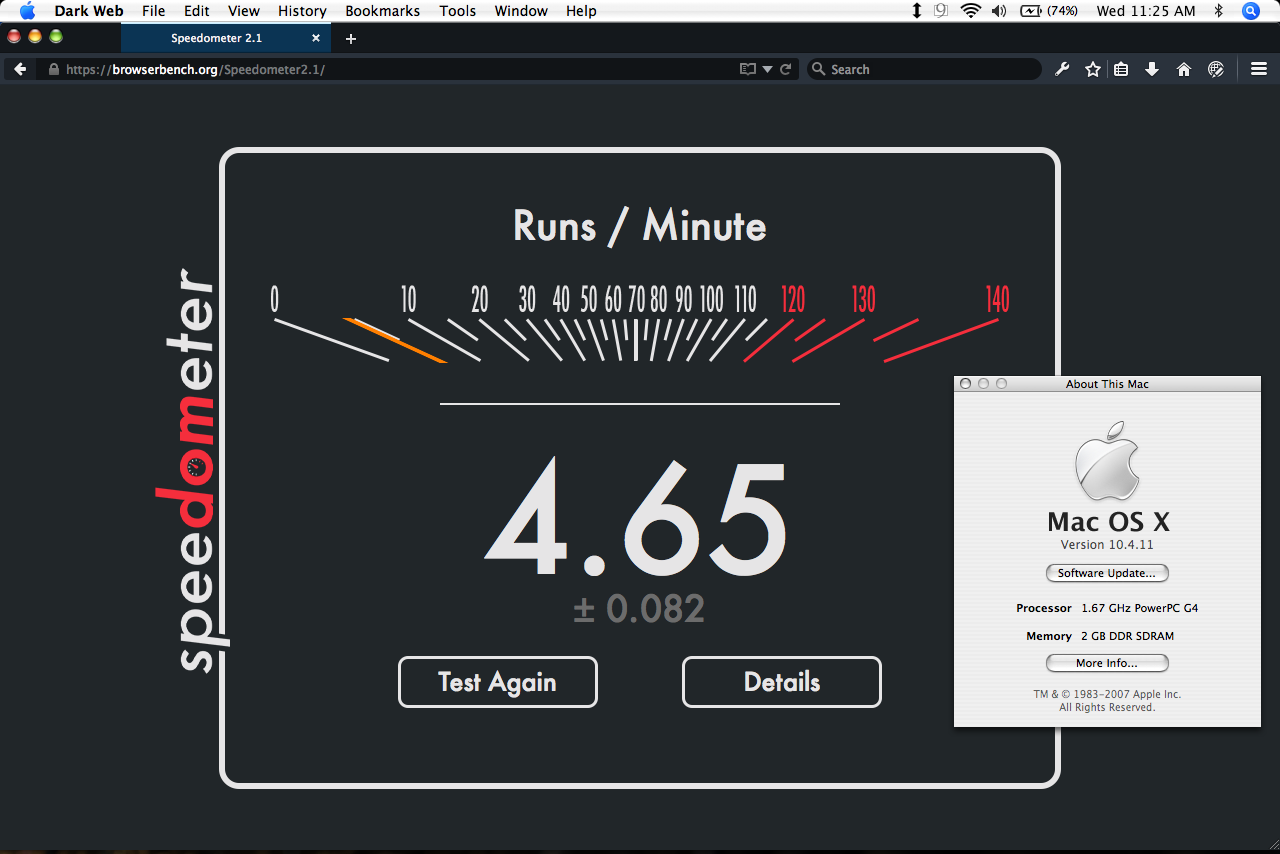1280x854 pixels.
Task: Show bookmarks list icon
Action: click(x=1122, y=69)
